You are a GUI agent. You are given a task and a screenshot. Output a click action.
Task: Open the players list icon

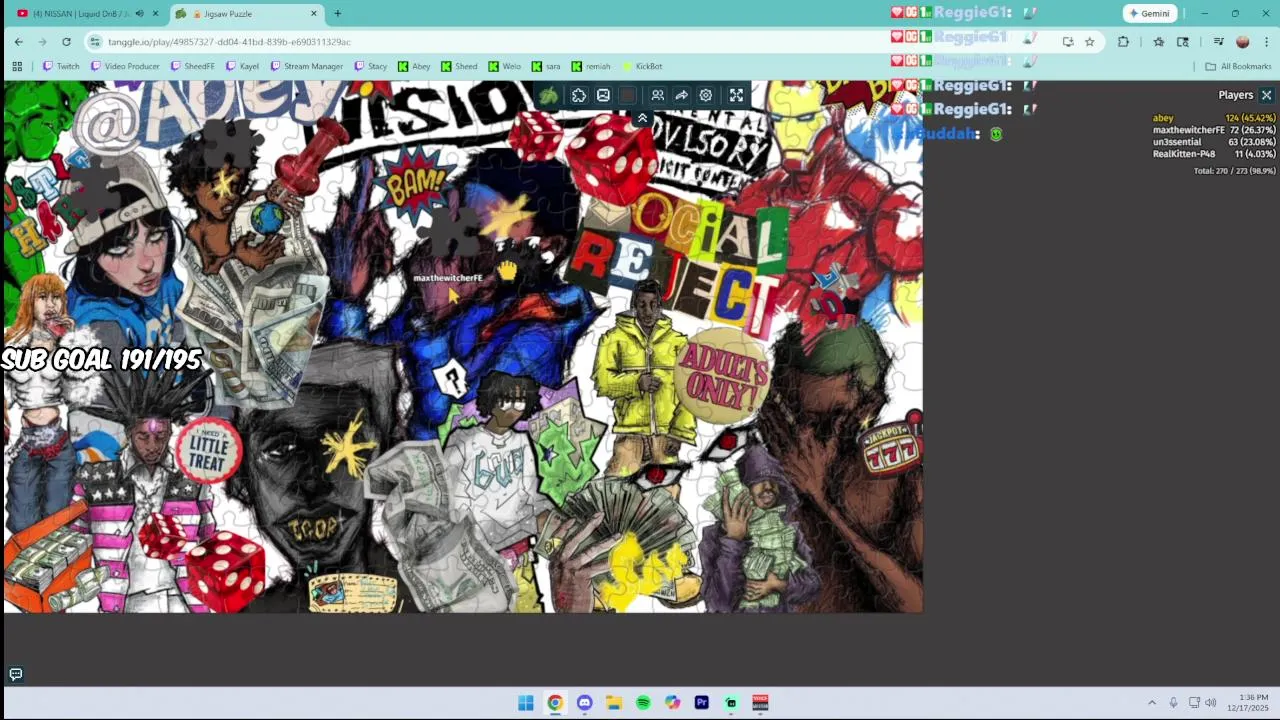(658, 95)
